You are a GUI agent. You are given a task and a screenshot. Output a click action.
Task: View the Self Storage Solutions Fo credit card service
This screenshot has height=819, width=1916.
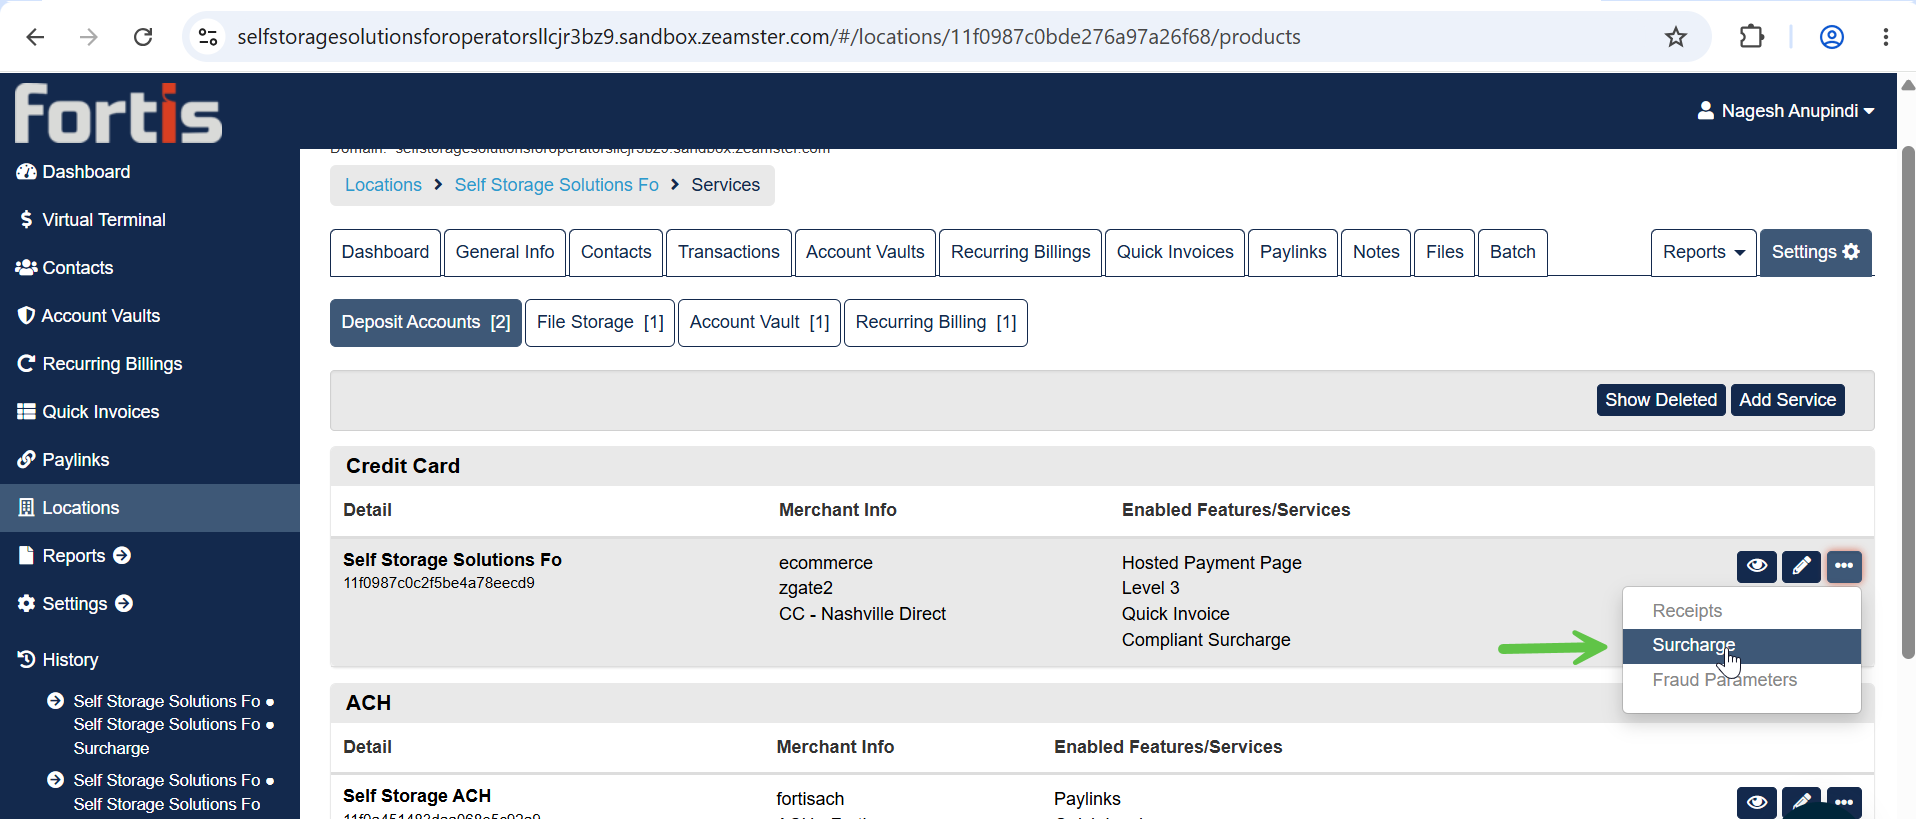(x=1757, y=566)
